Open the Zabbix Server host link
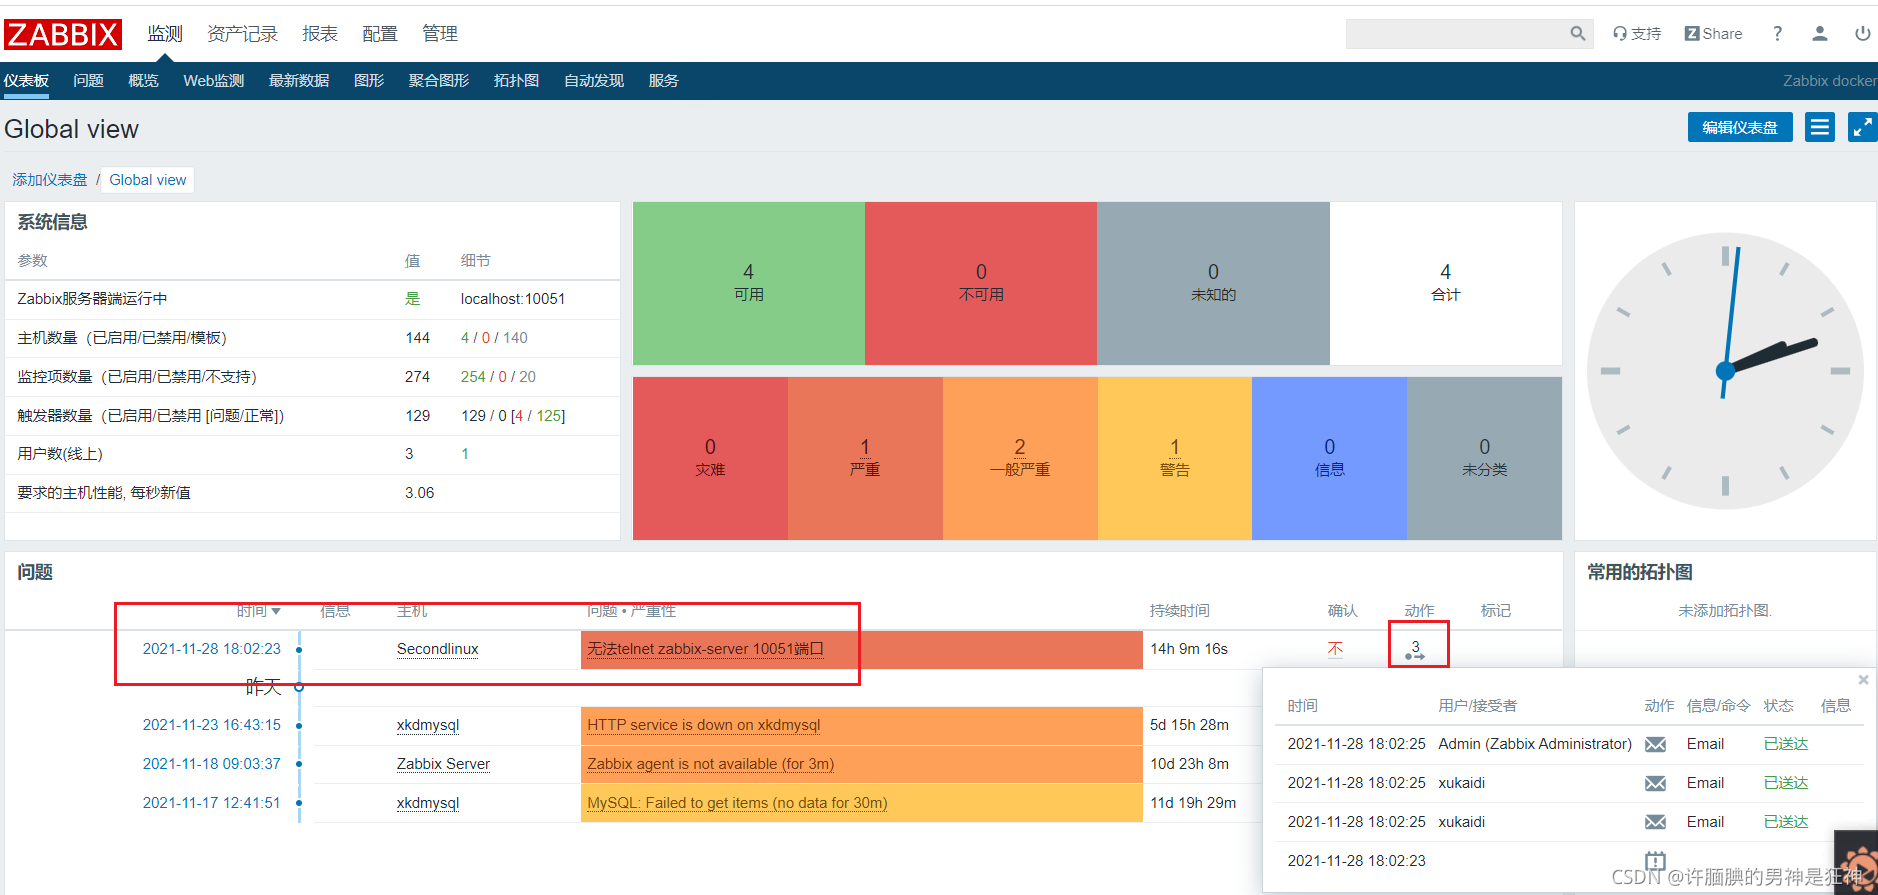Image resolution: width=1878 pixels, height=895 pixels. pos(443,764)
